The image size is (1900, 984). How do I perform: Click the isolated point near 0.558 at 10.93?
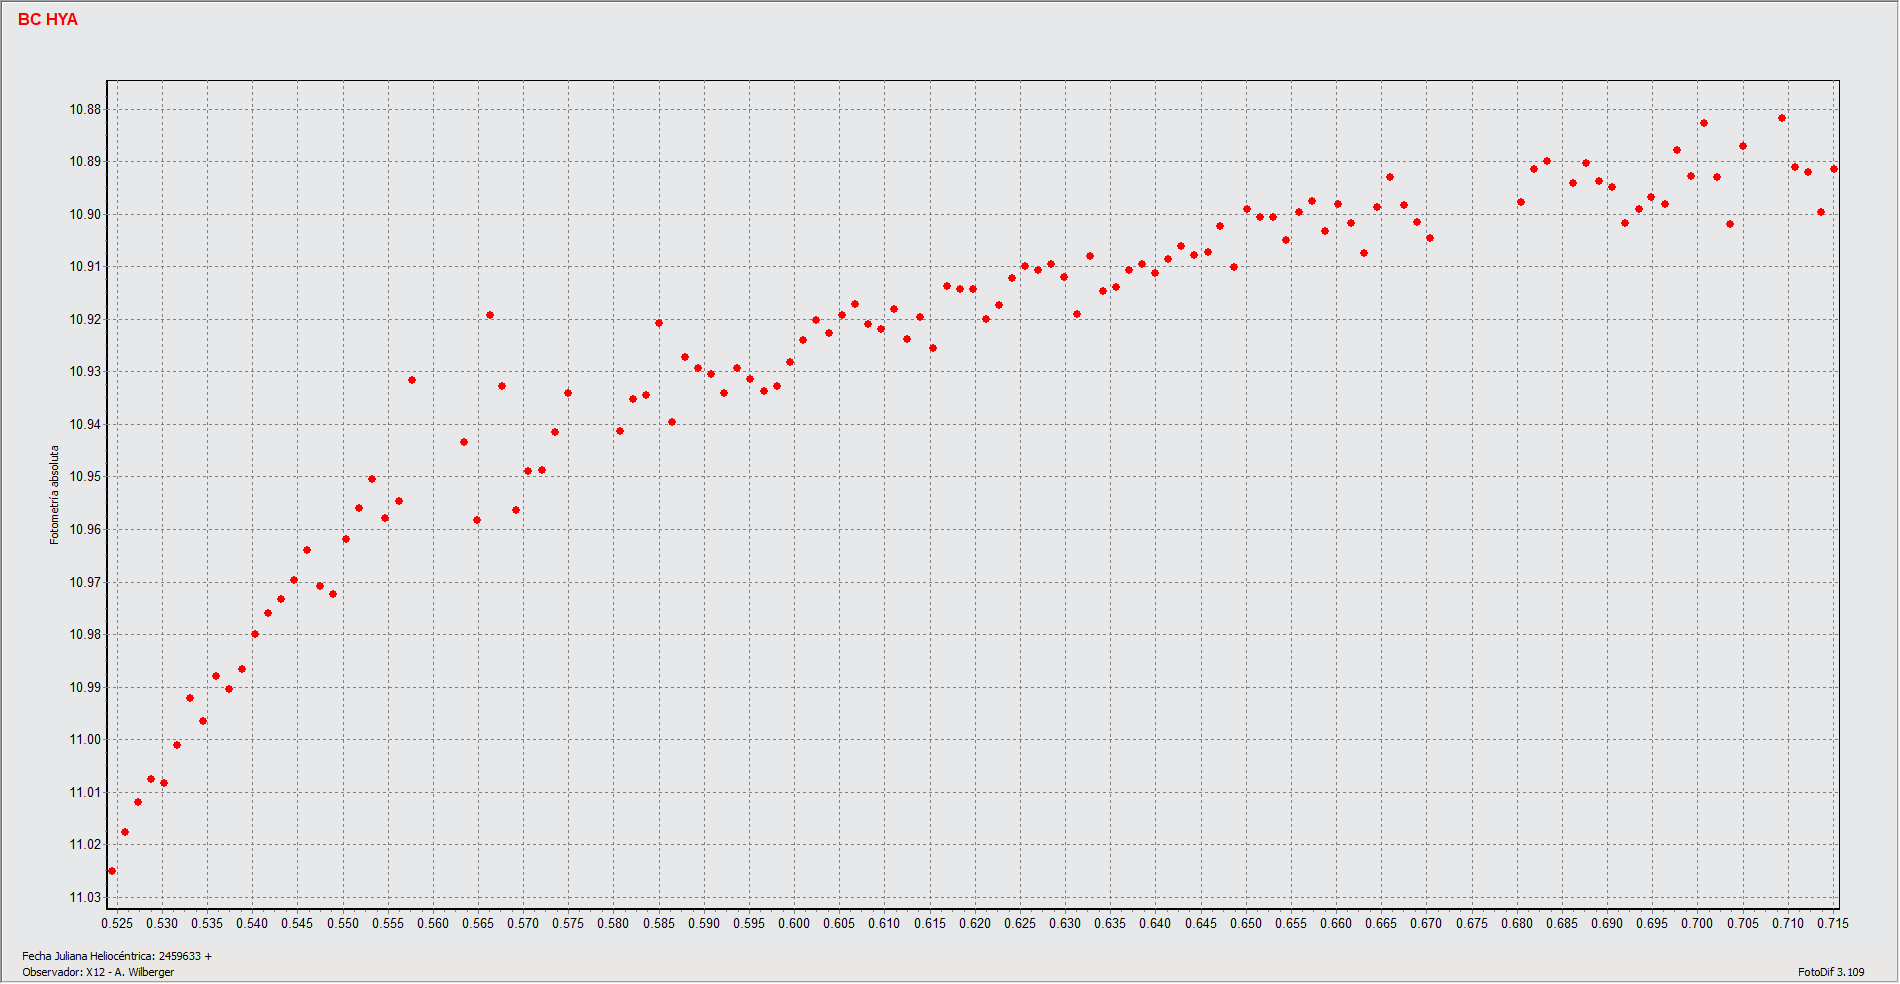coord(412,380)
